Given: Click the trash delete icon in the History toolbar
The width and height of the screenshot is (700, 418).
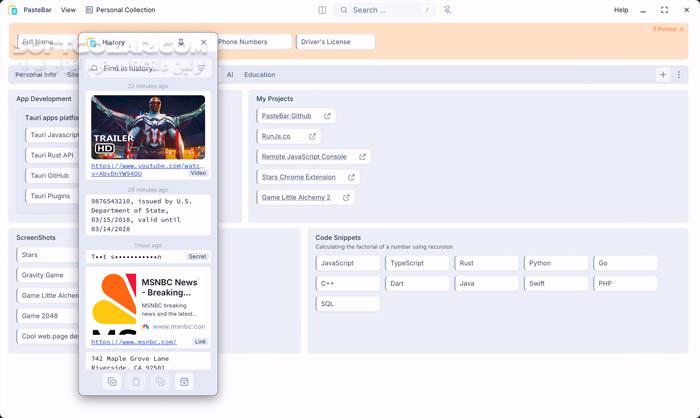Looking at the screenshot, I should click(136, 382).
